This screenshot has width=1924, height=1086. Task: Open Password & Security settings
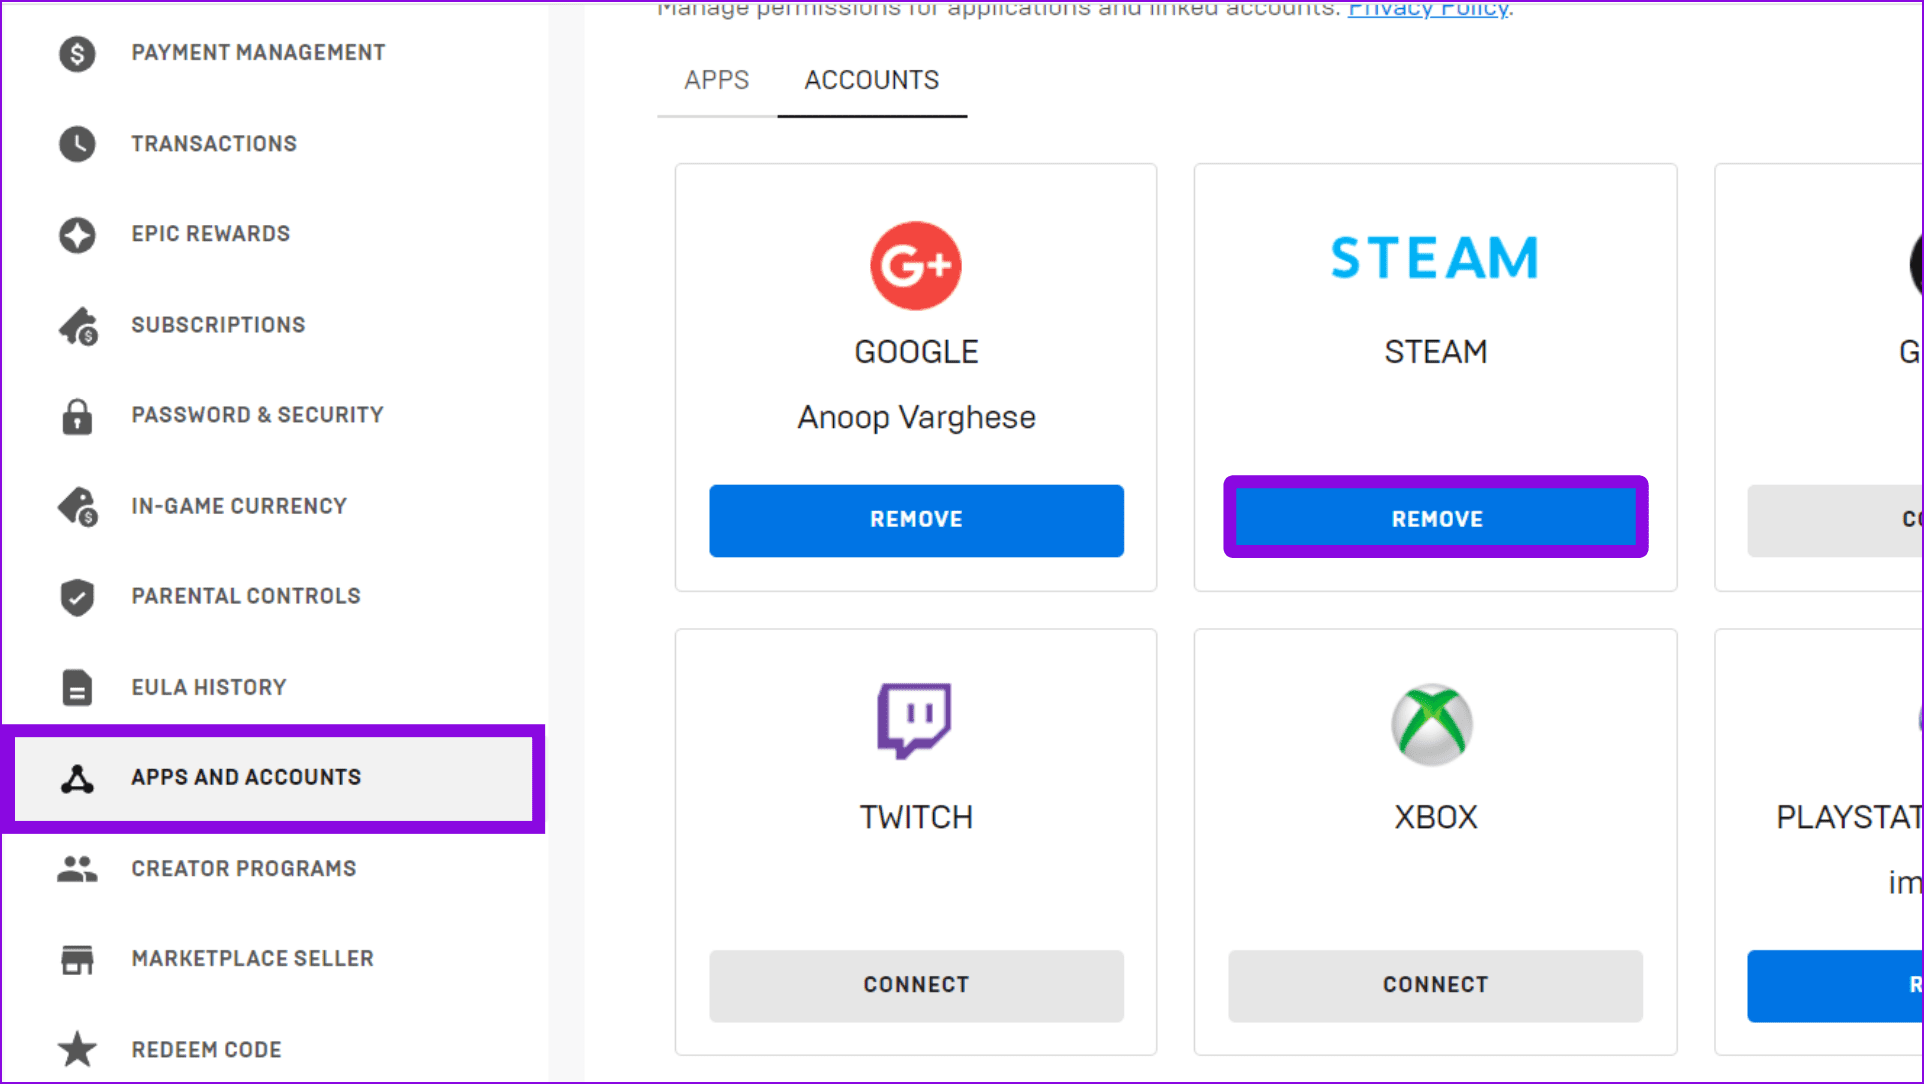pos(258,415)
